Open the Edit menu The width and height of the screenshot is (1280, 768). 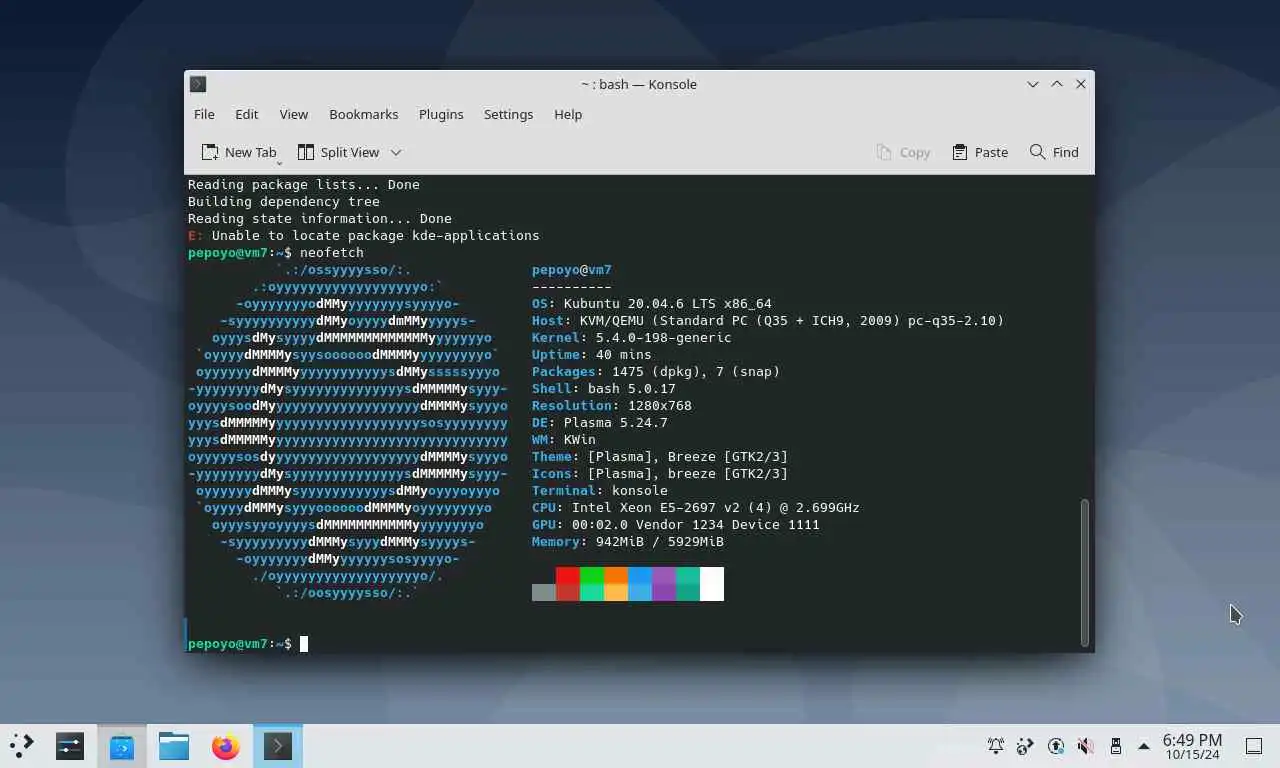pyautogui.click(x=247, y=114)
